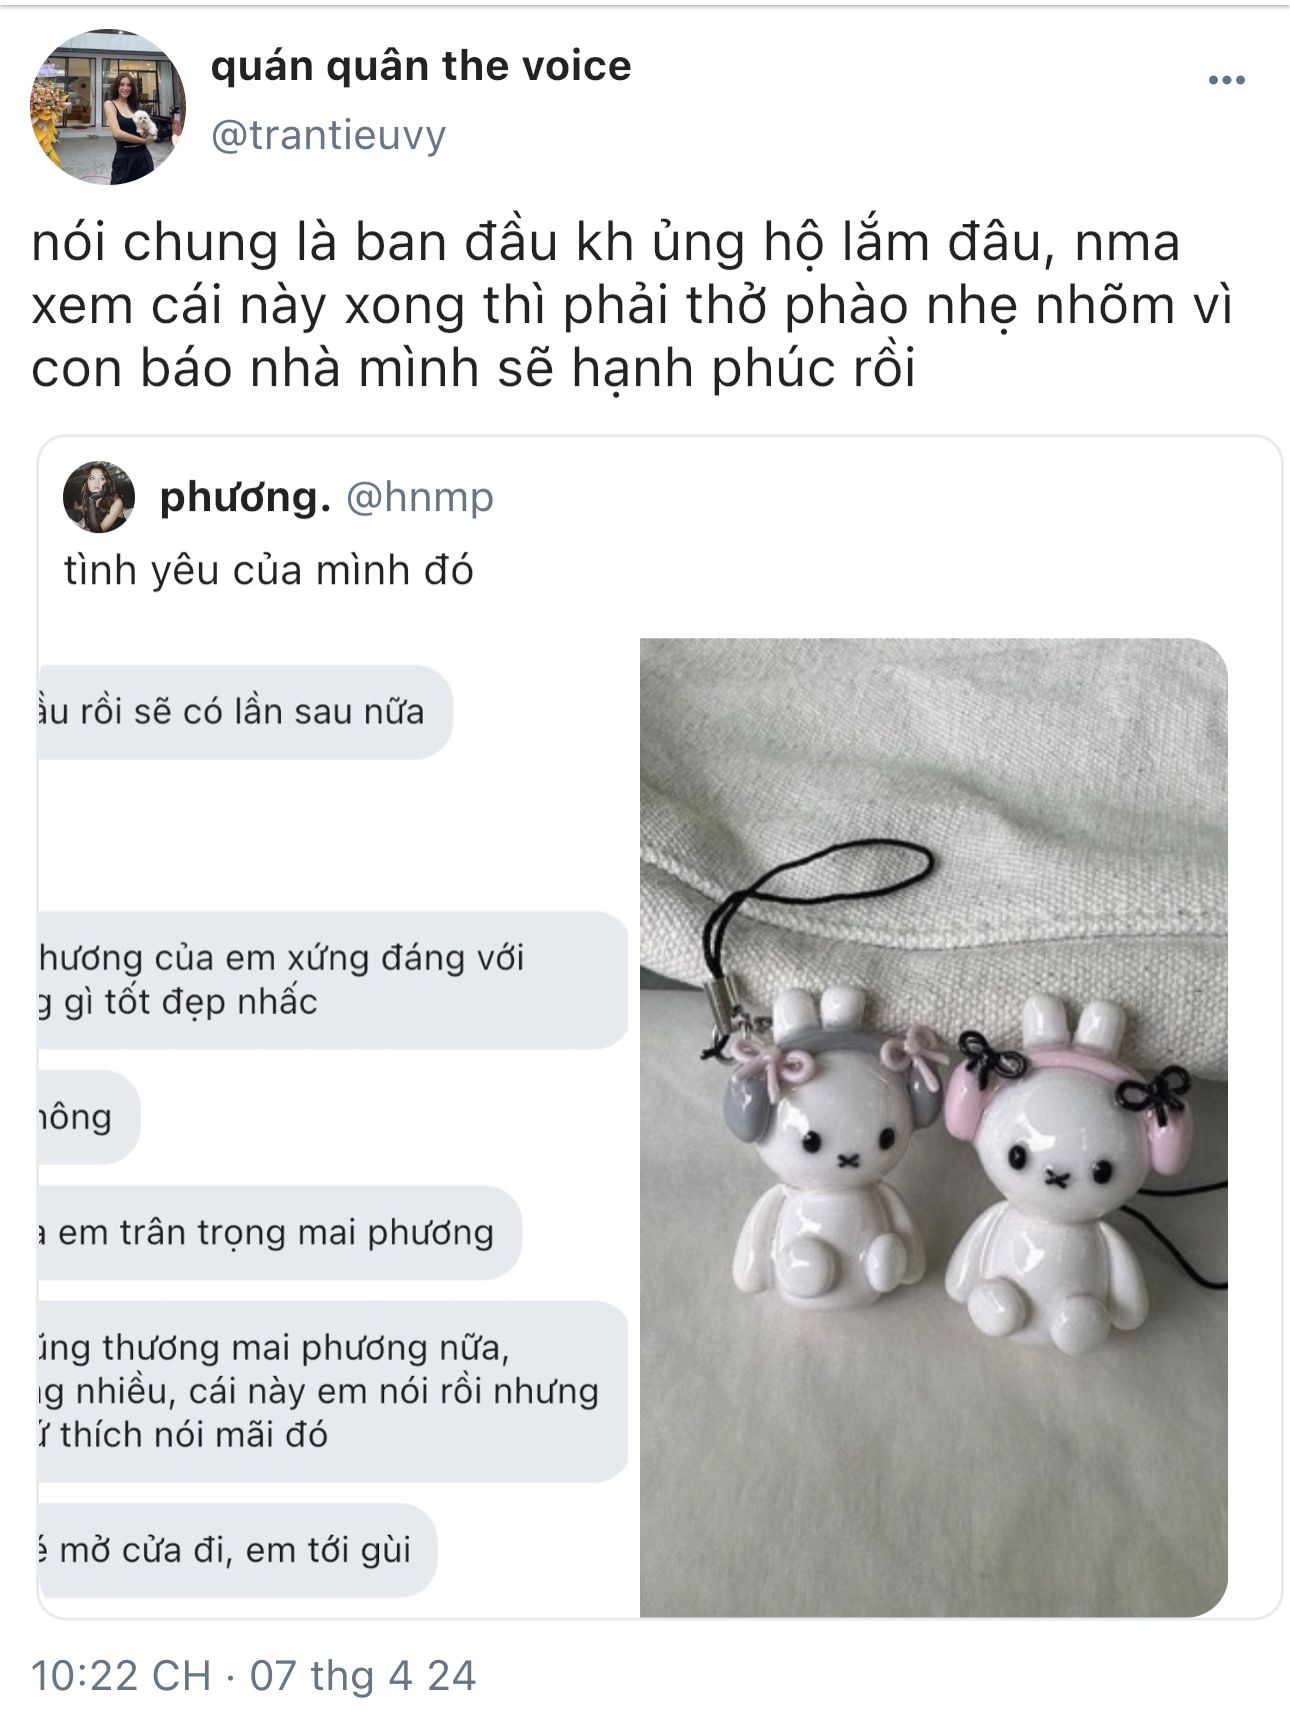Click the short chat bubble ending in hông
The image size is (1290, 1733).
[89, 1117]
